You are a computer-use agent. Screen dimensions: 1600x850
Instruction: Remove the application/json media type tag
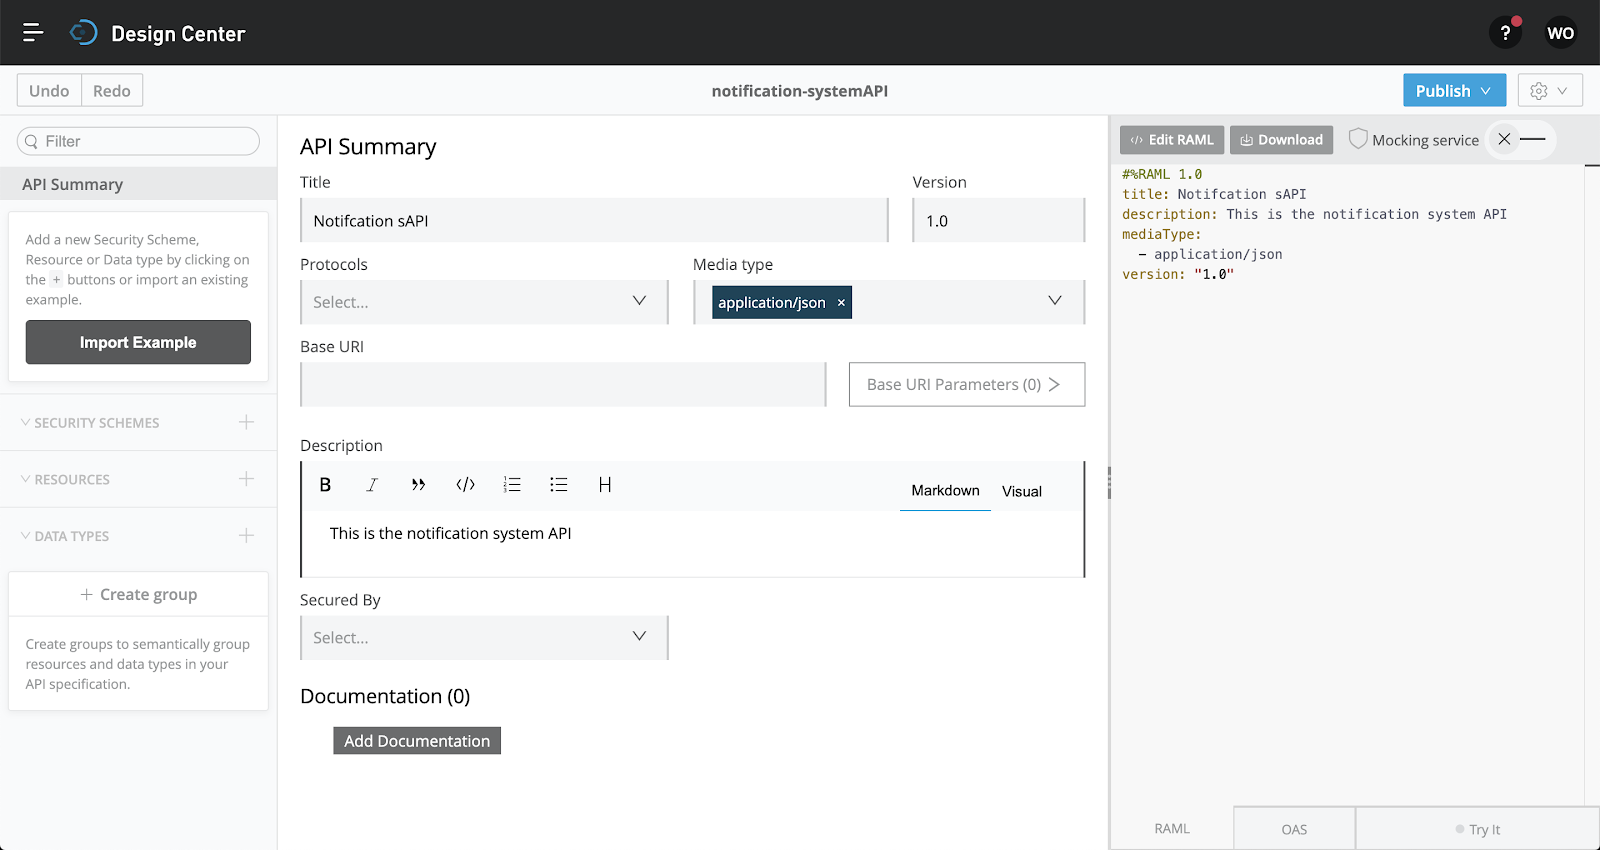point(841,303)
